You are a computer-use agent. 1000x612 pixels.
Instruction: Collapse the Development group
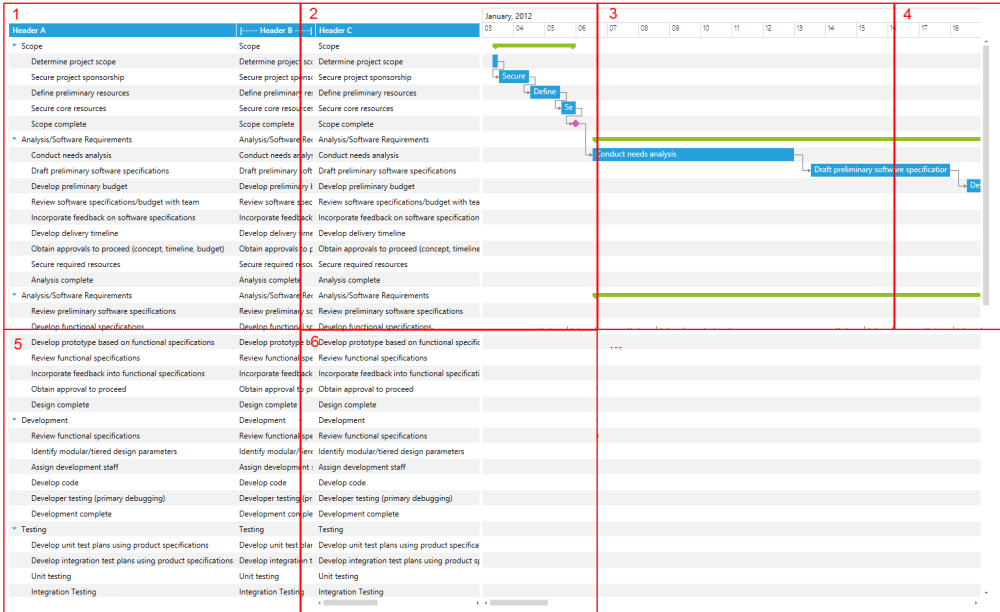tap(13, 420)
